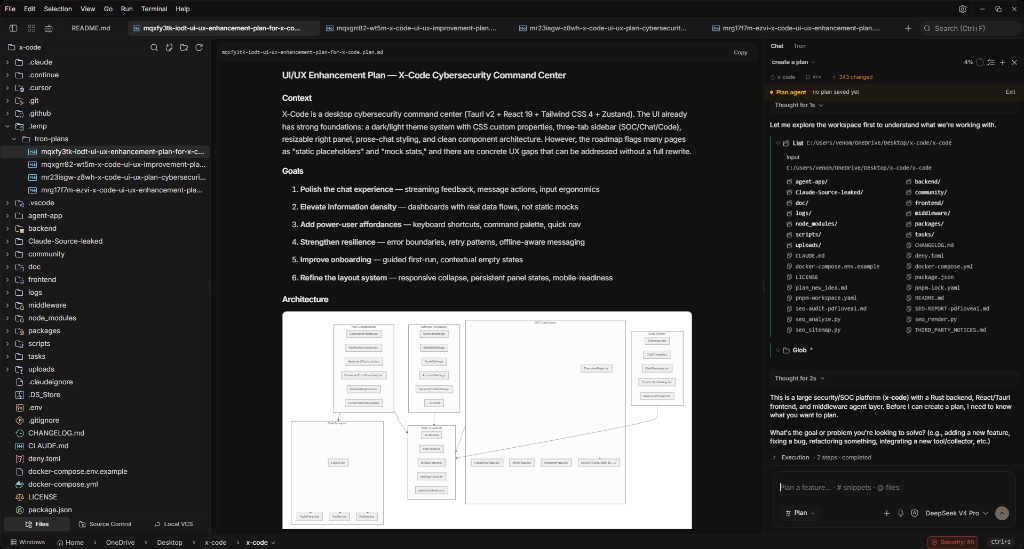1024x549 pixels.
Task: Exit the Plan agent mode
Action: point(1010,92)
